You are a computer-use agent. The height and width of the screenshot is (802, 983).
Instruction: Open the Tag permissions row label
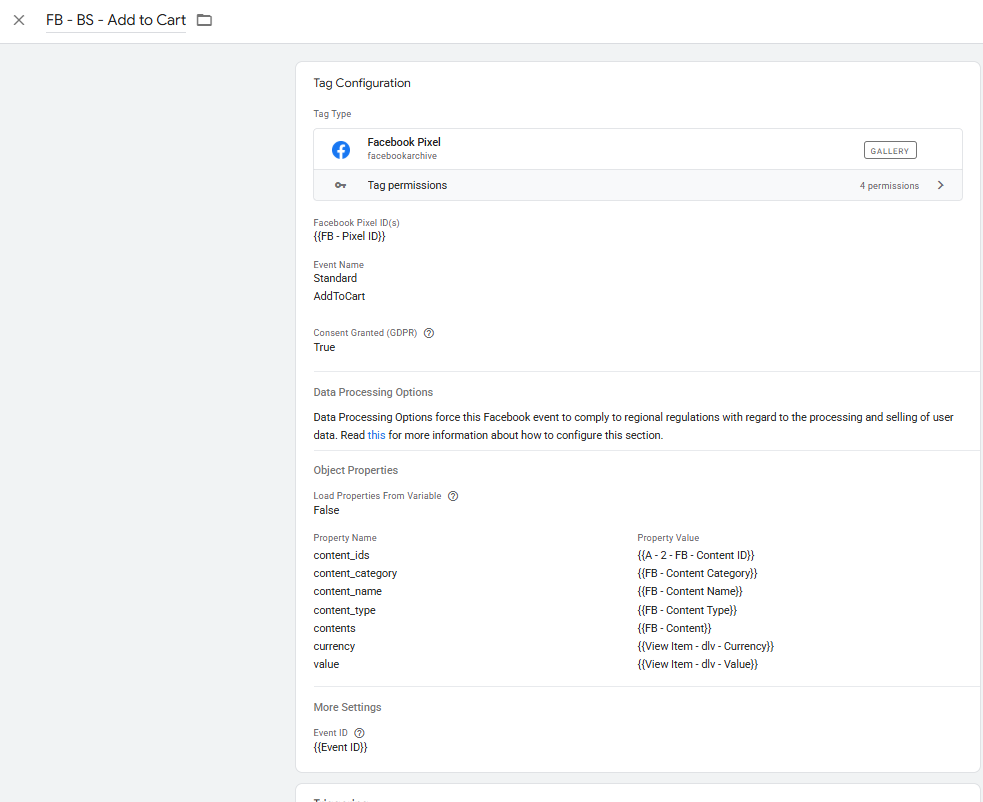pos(407,185)
